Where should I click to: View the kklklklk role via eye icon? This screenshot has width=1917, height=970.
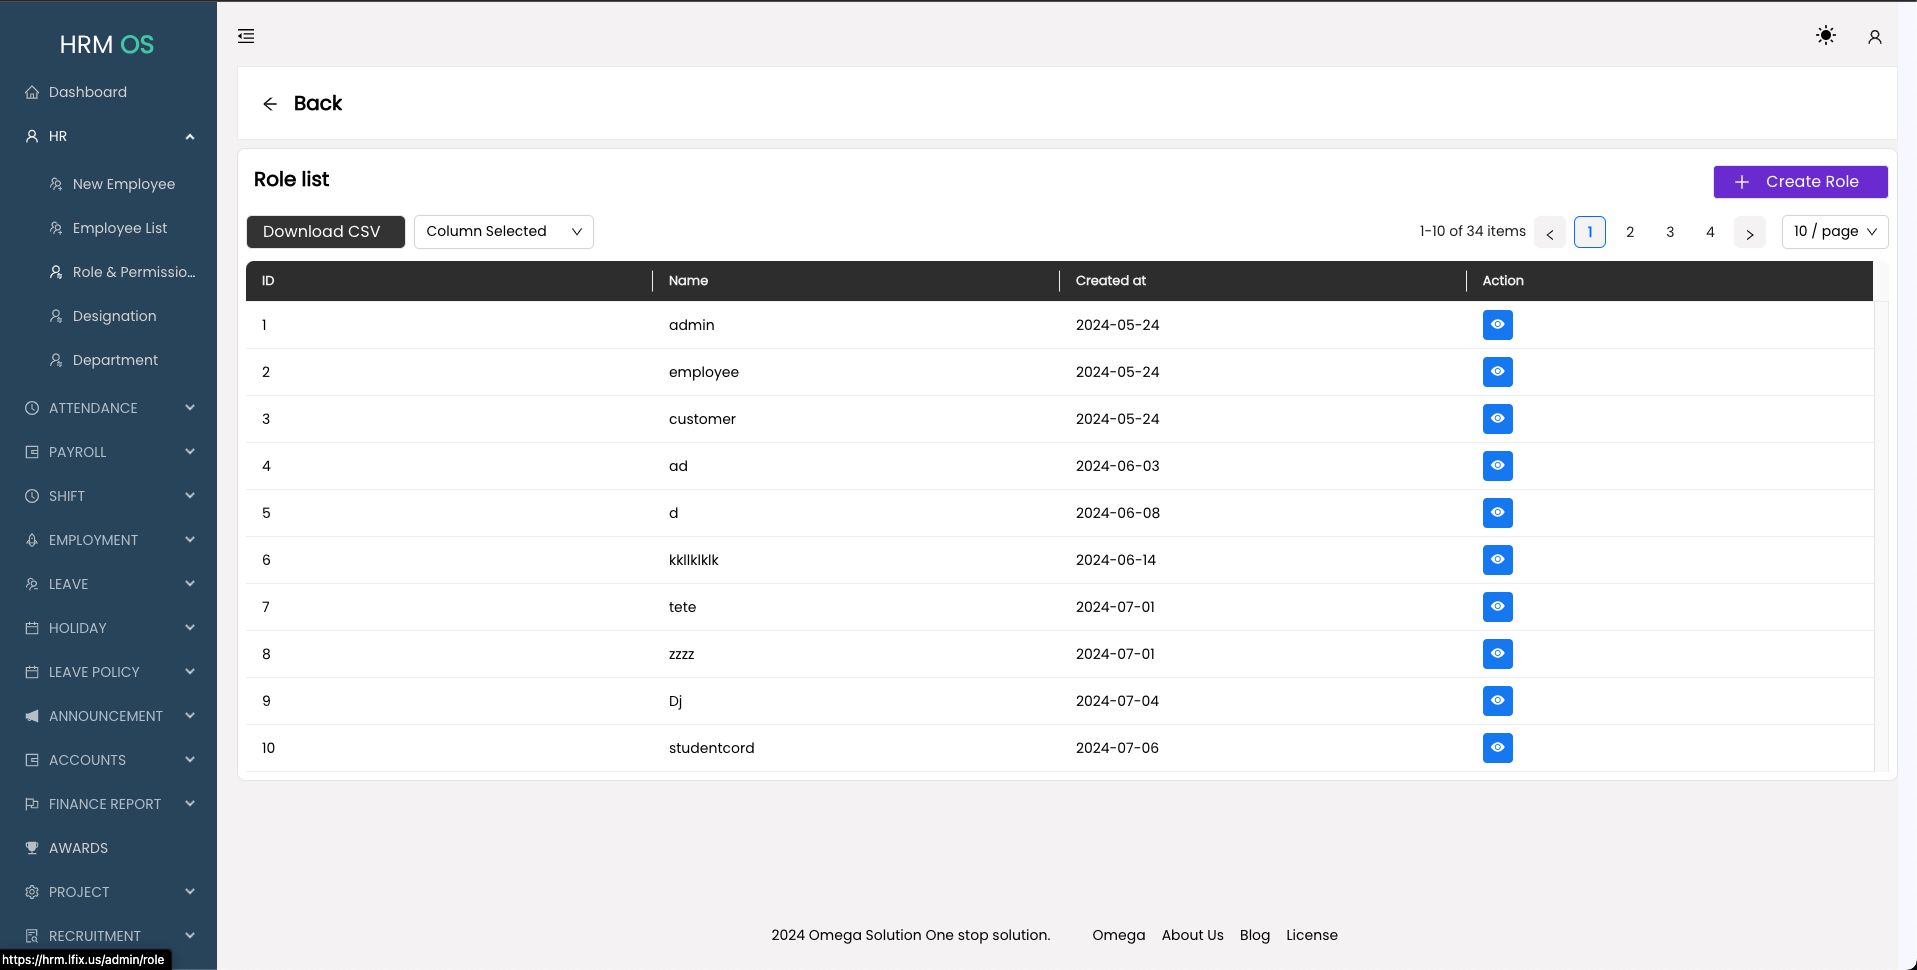(x=1497, y=560)
